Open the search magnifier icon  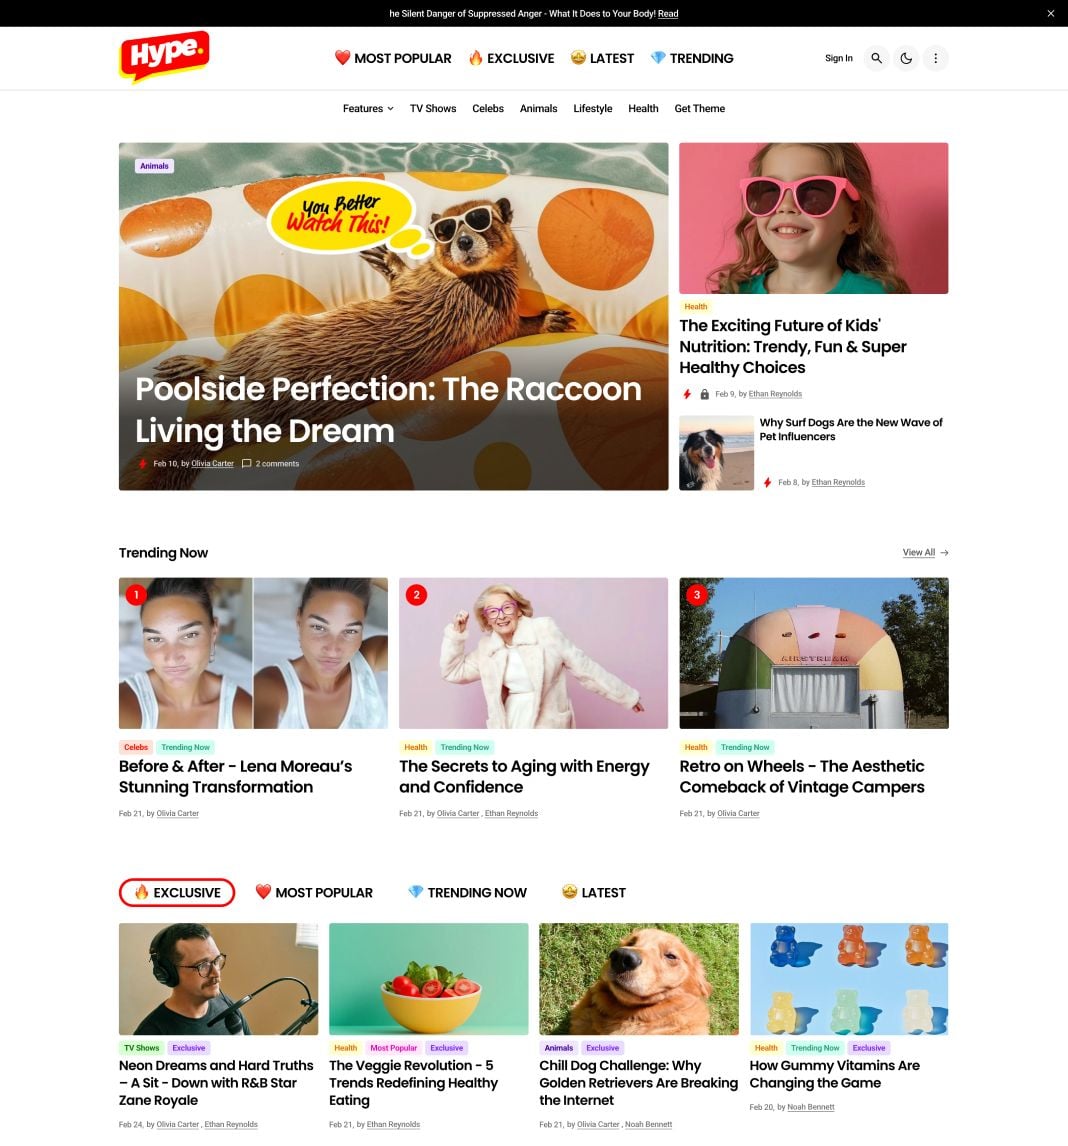[876, 58]
